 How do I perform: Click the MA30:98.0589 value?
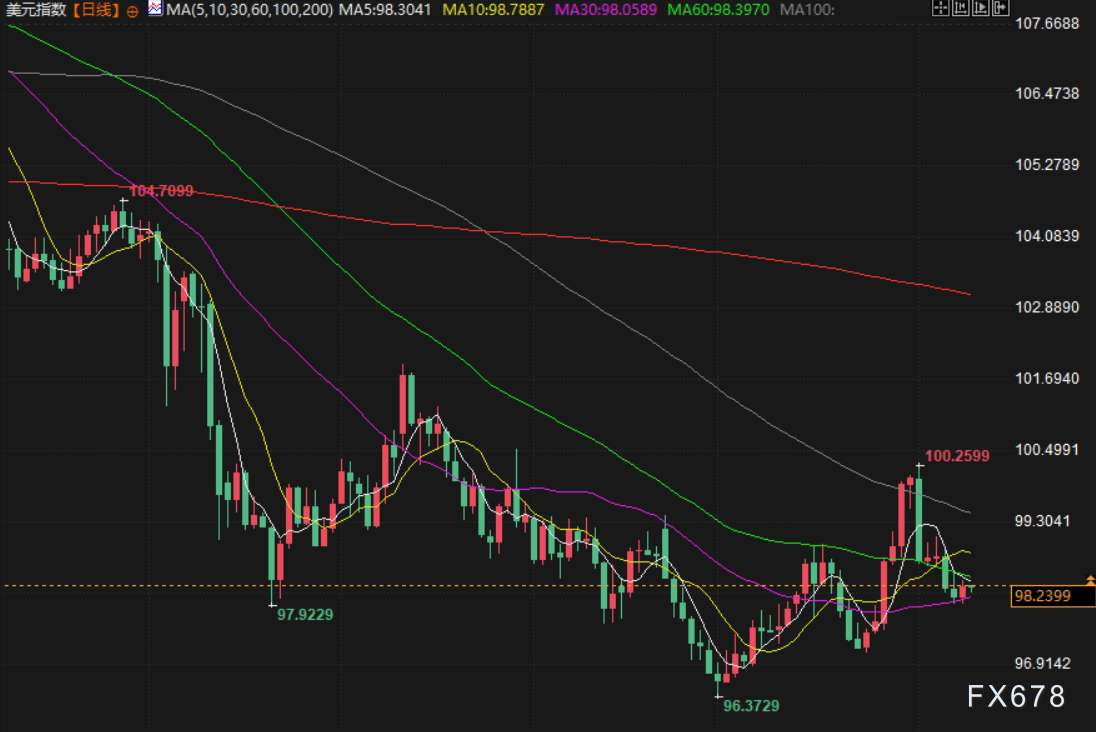pos(606,10)
